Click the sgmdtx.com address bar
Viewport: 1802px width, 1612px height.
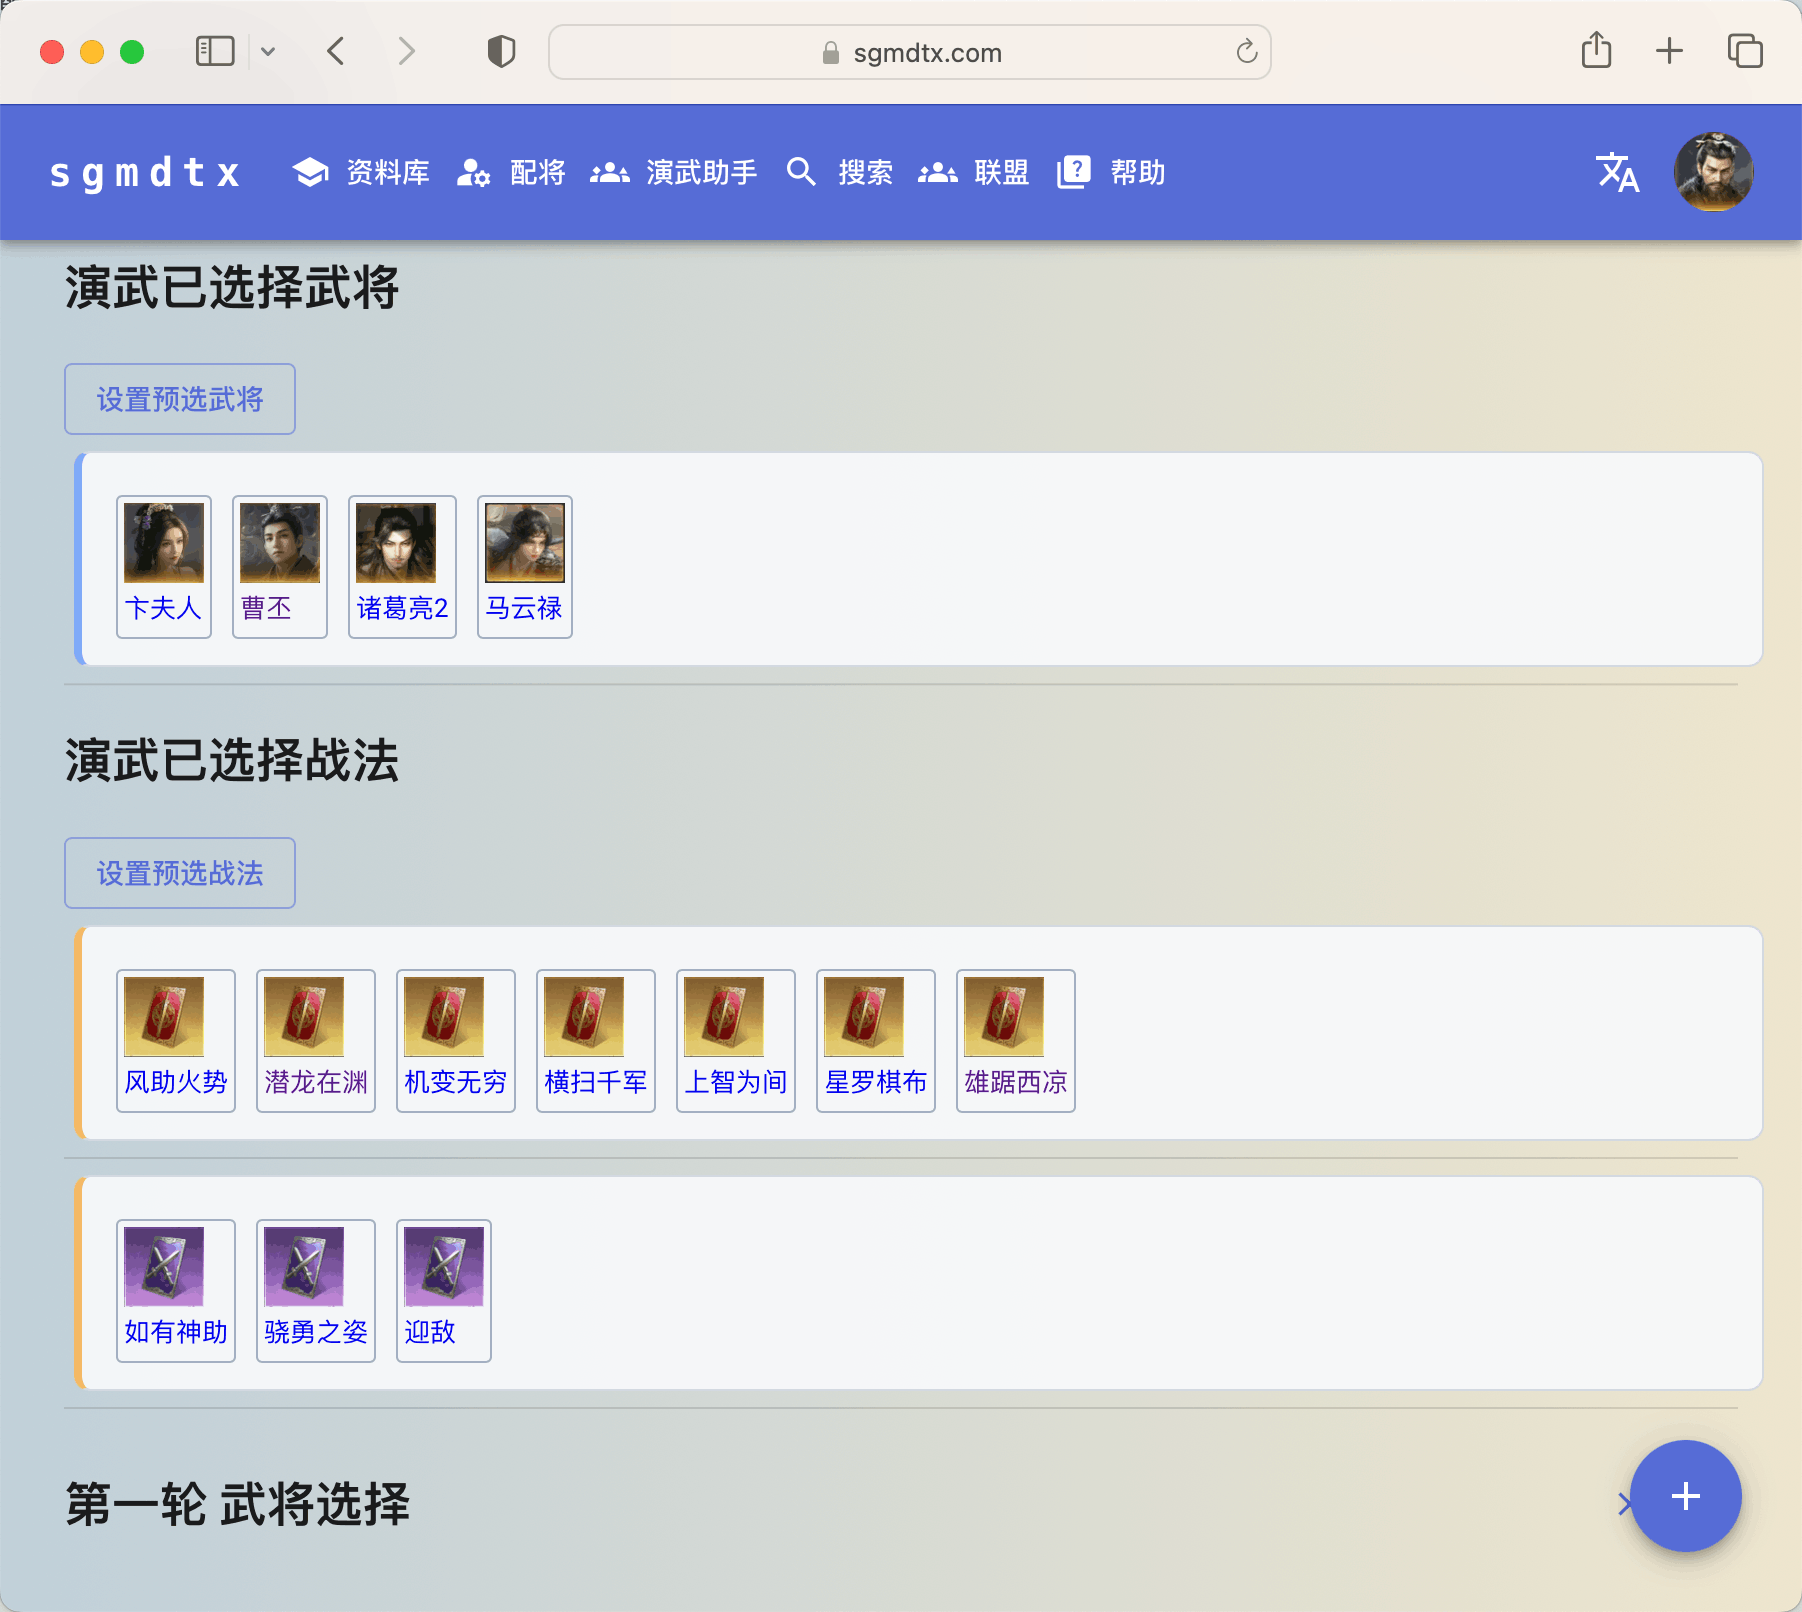coord(910,52)
